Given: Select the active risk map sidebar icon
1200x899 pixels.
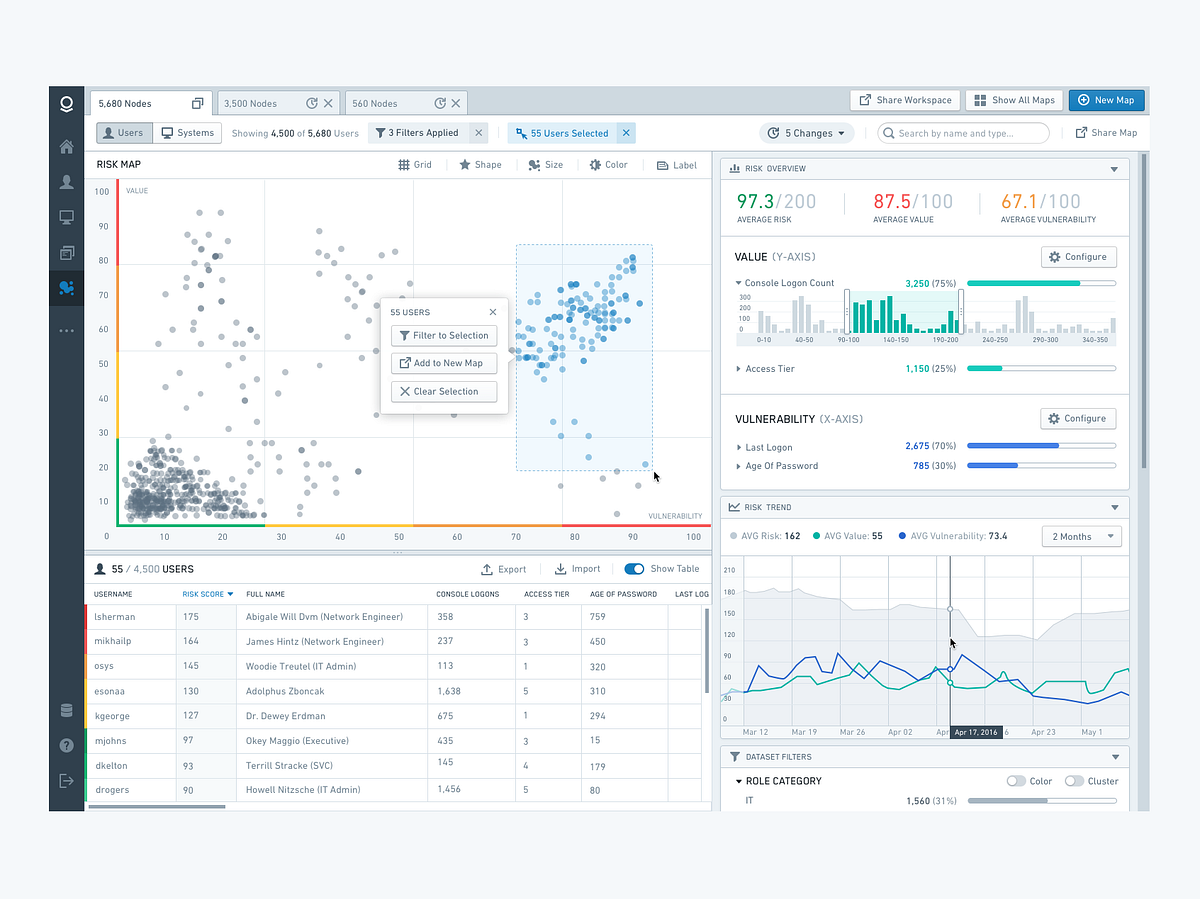Looking at the screenshot, I should tap(67, 288).
